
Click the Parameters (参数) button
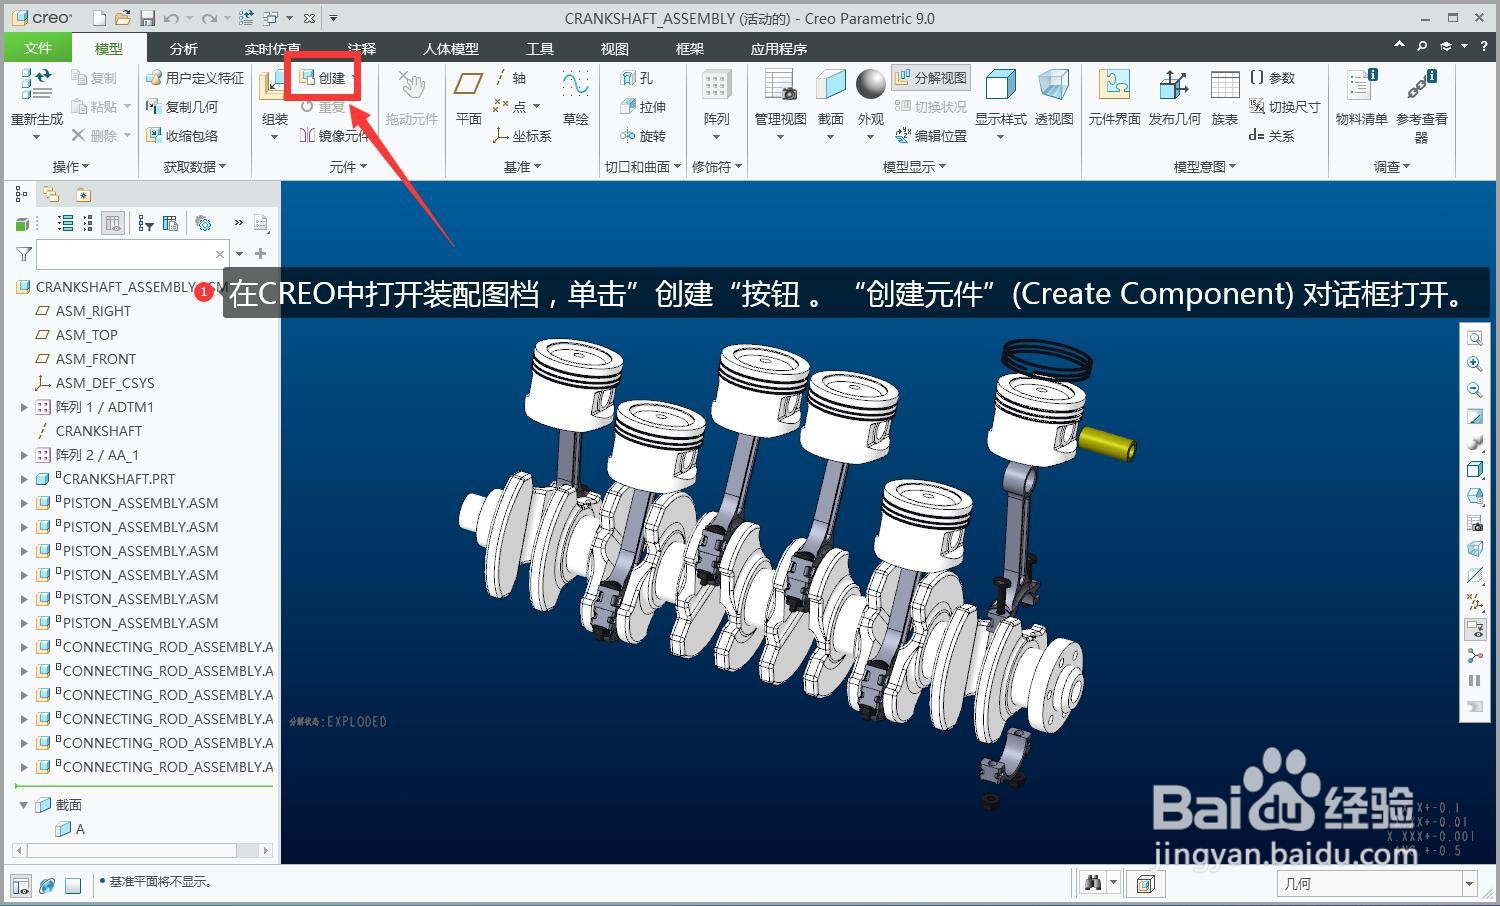1272,78
